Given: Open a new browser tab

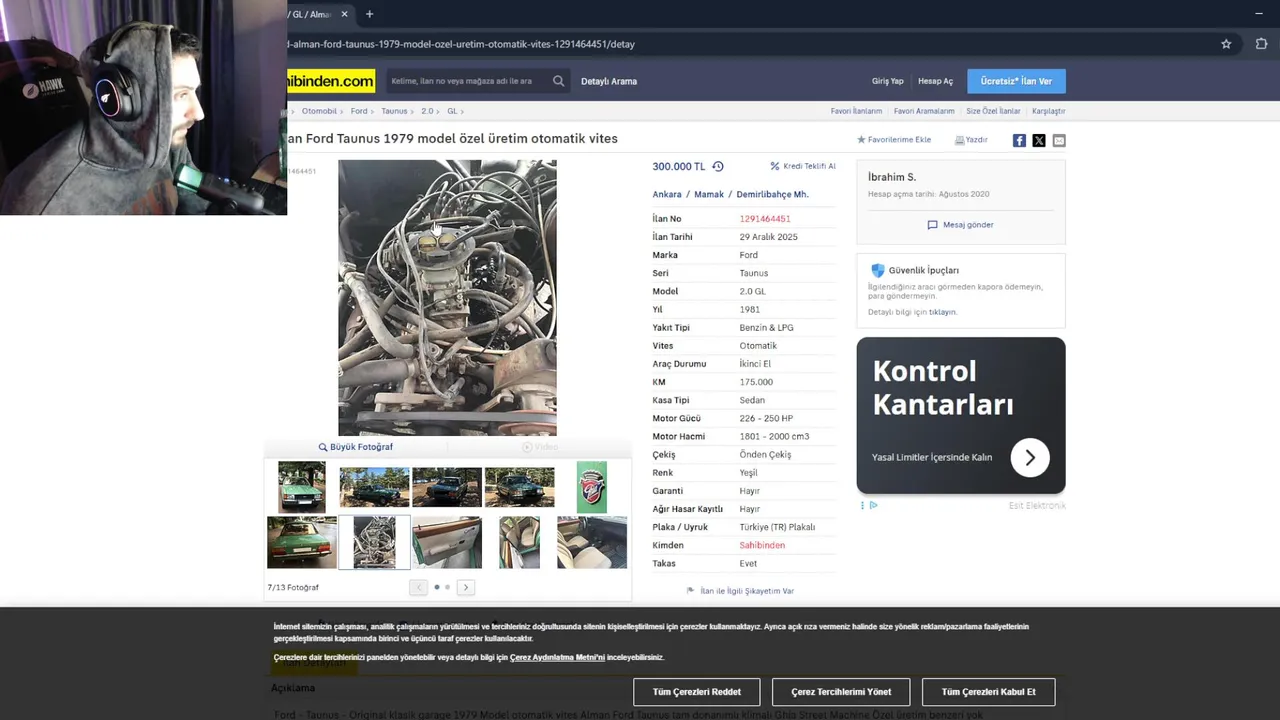Looking at the screenshot, I should point(369,14).
